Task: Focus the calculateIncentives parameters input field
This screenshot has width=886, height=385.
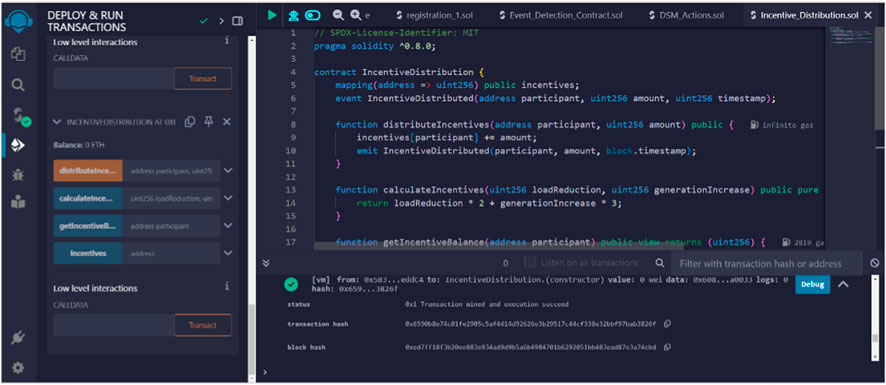Action: tap(172, 198)
